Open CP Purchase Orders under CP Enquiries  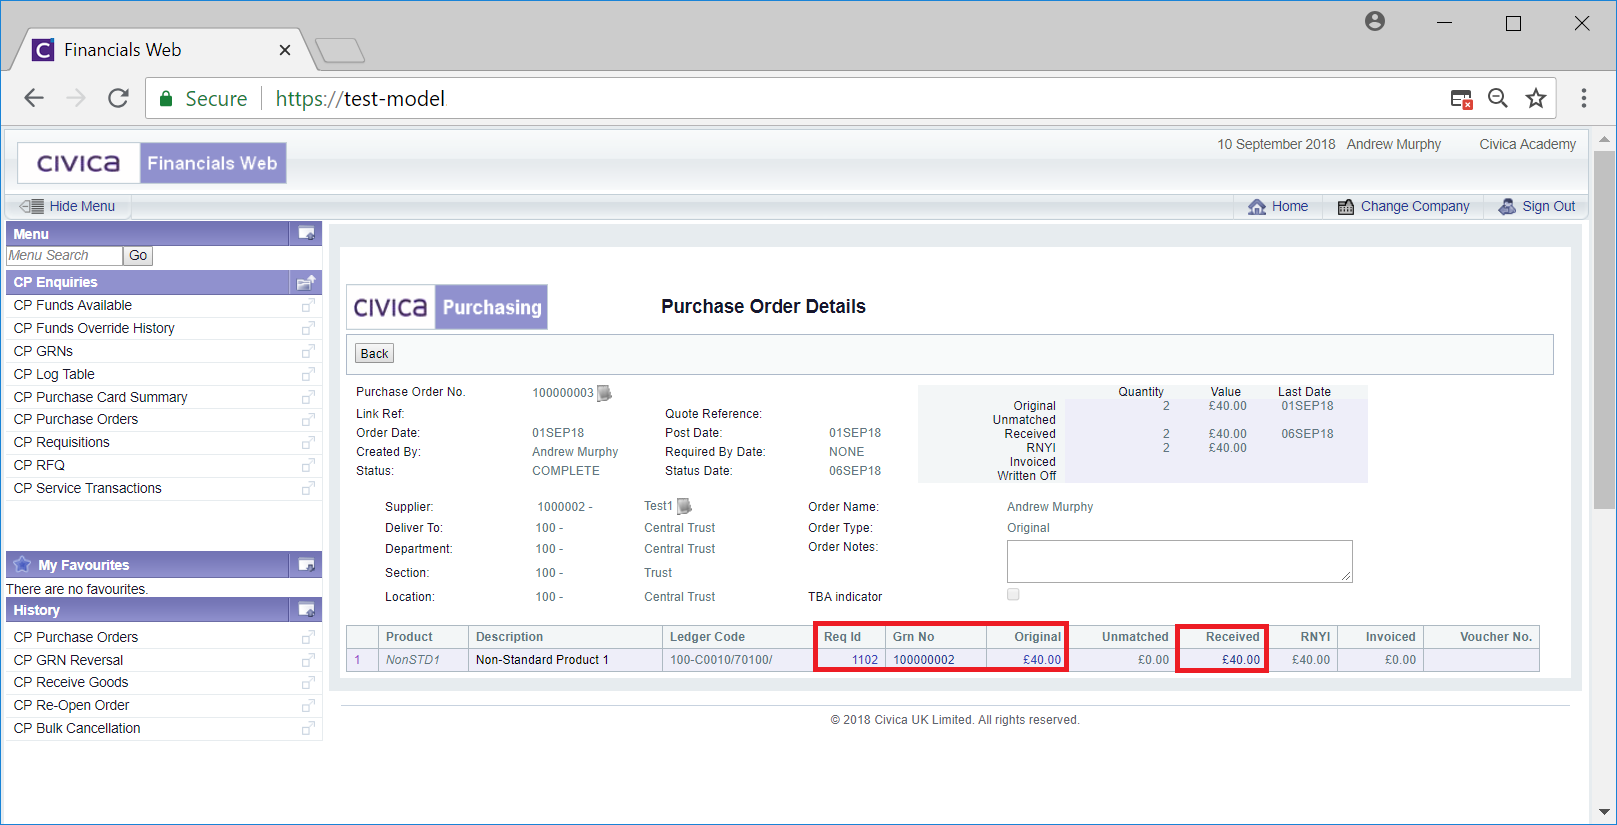point(76,419)
